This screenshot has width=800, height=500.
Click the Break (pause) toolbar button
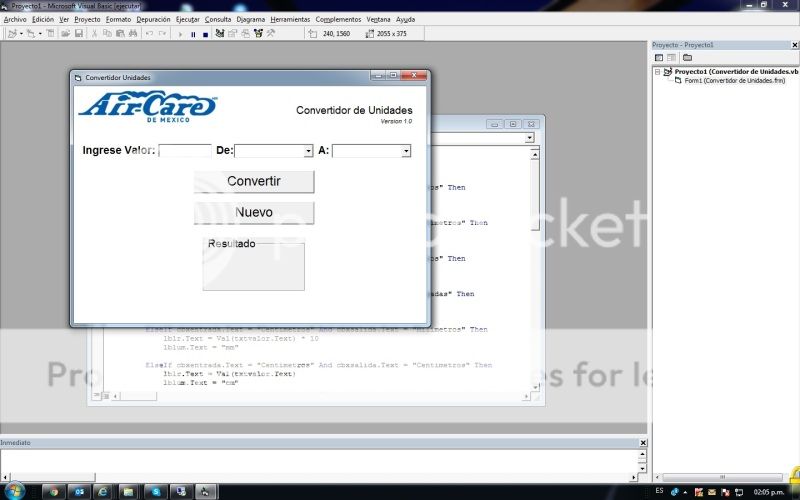coord(193,34)
